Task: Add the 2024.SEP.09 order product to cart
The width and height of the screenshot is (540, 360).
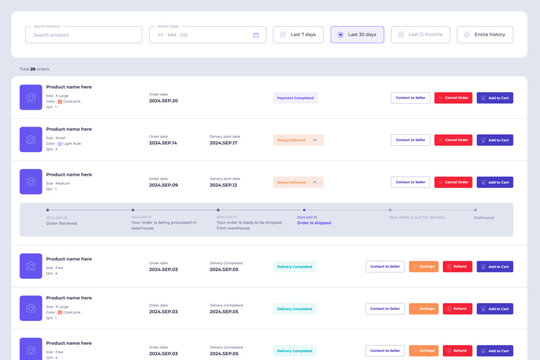Action: [495, 182]
